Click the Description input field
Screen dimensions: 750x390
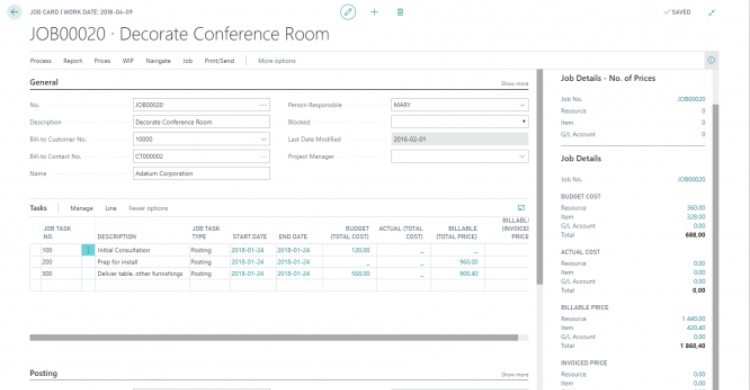click(201, 122)
